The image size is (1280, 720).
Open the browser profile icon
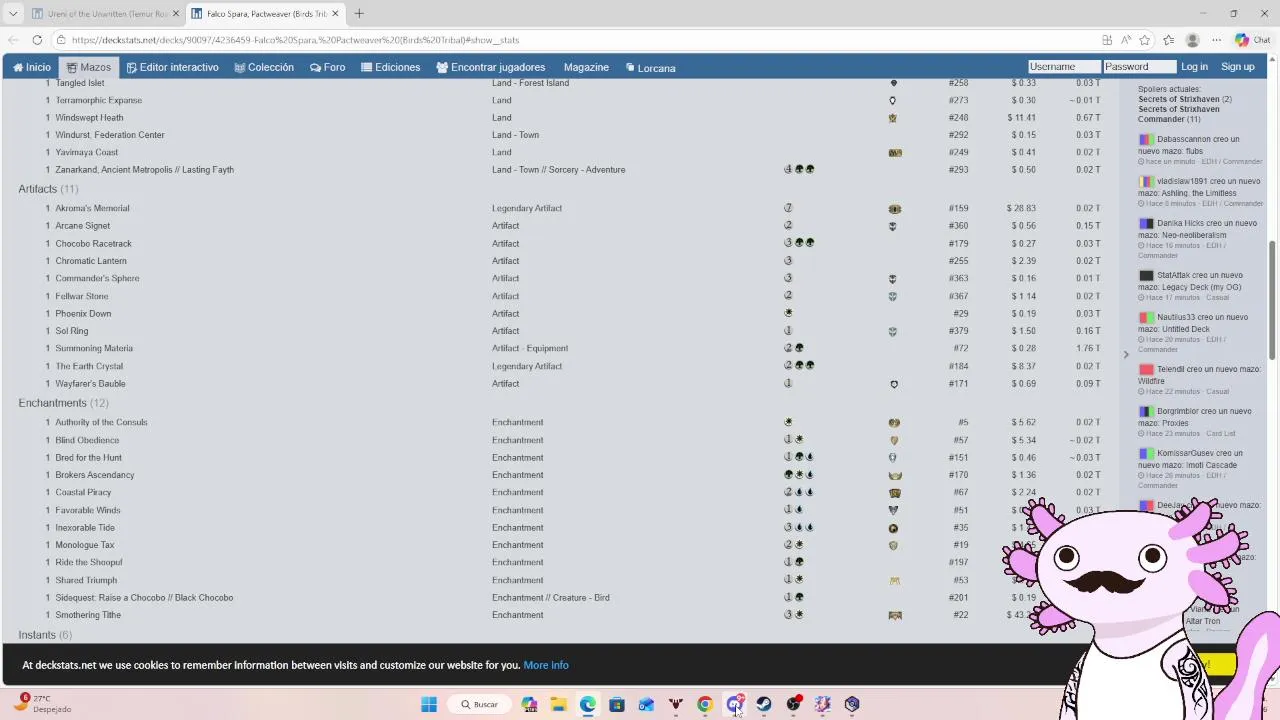pyautogui.click(x=1192, y=40)
